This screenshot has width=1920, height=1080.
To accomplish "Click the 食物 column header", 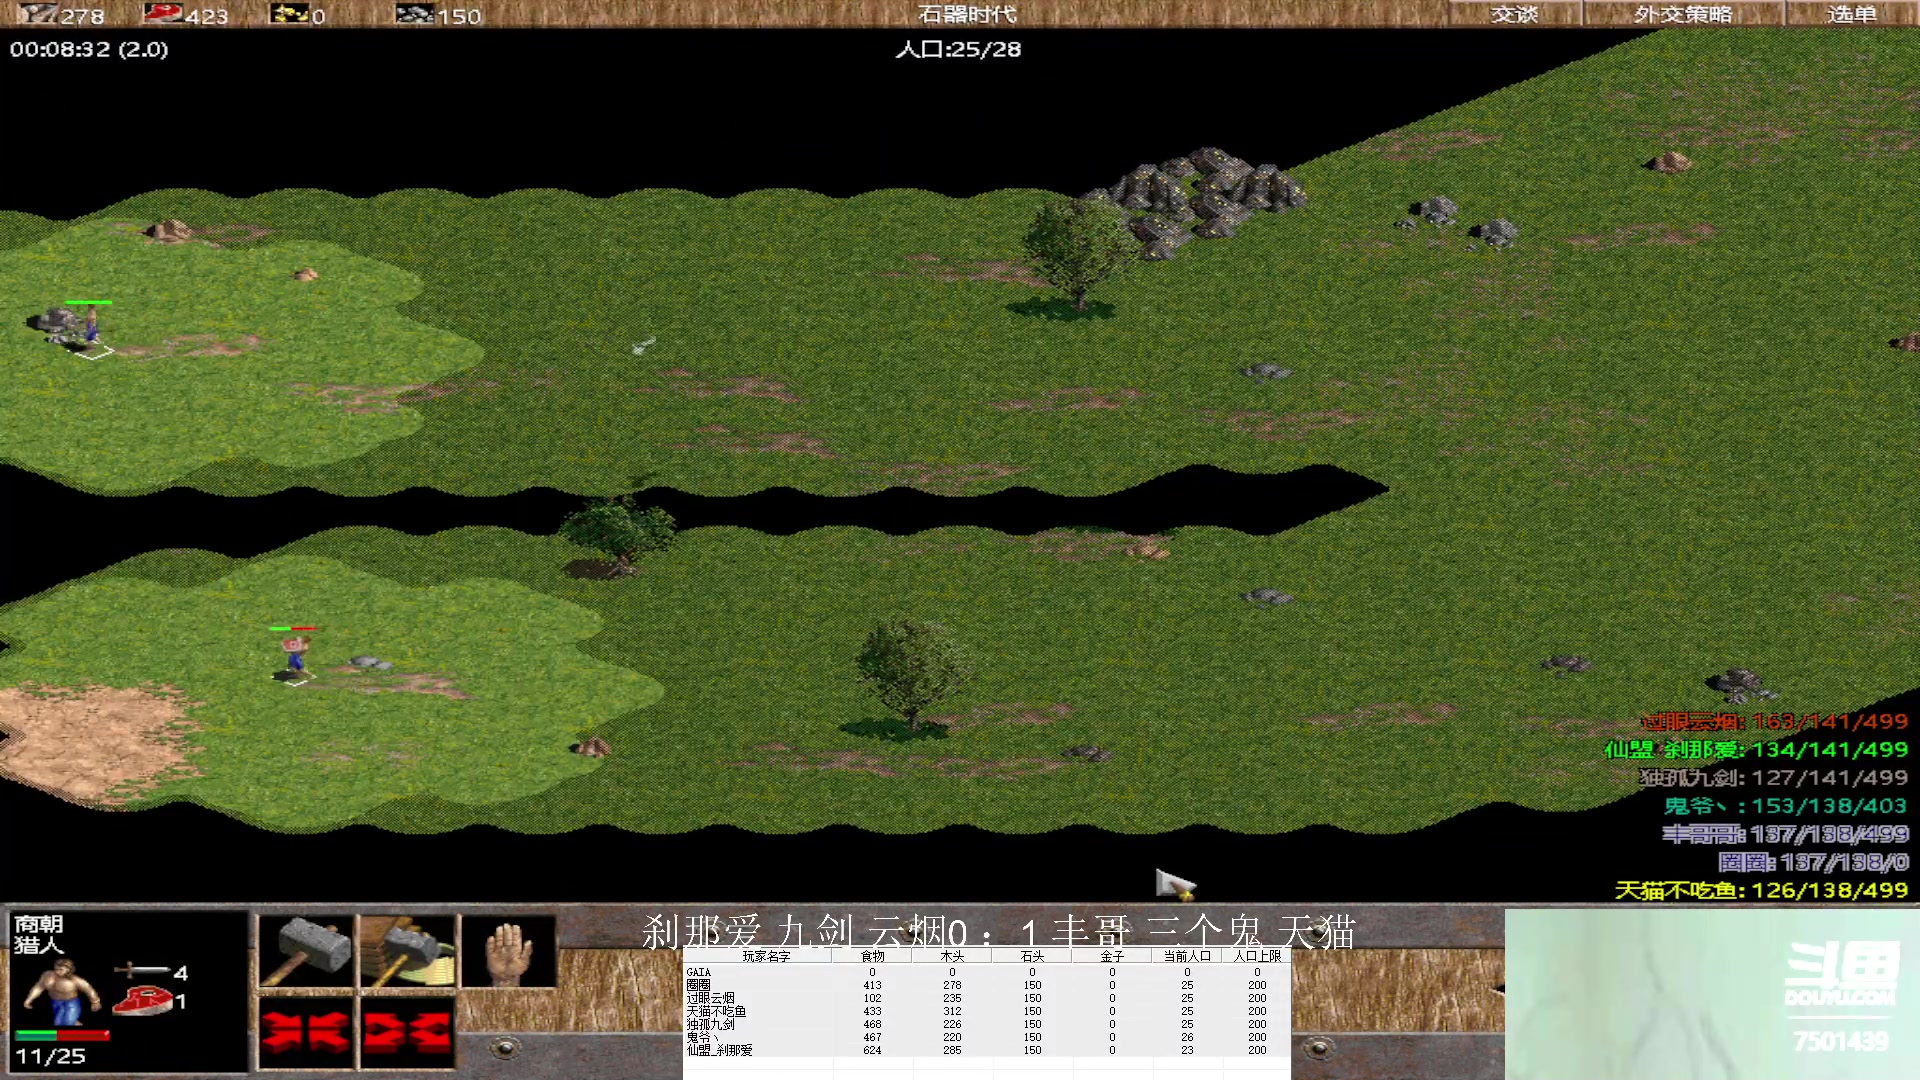I will 872,956.
